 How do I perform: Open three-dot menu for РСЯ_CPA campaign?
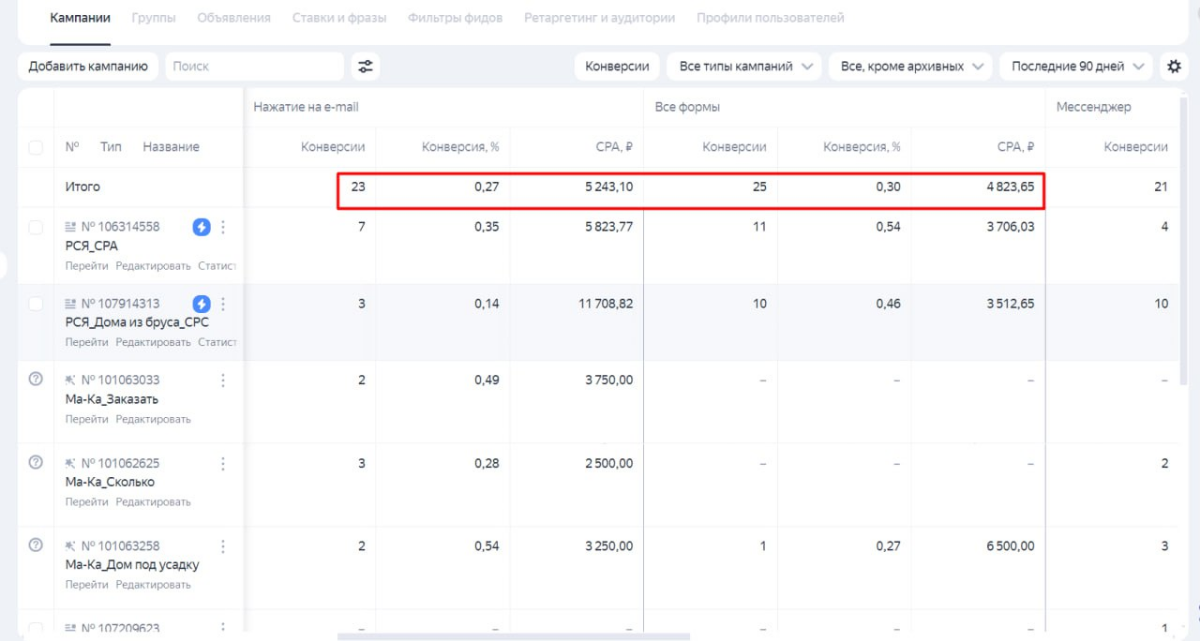(223, 227)
